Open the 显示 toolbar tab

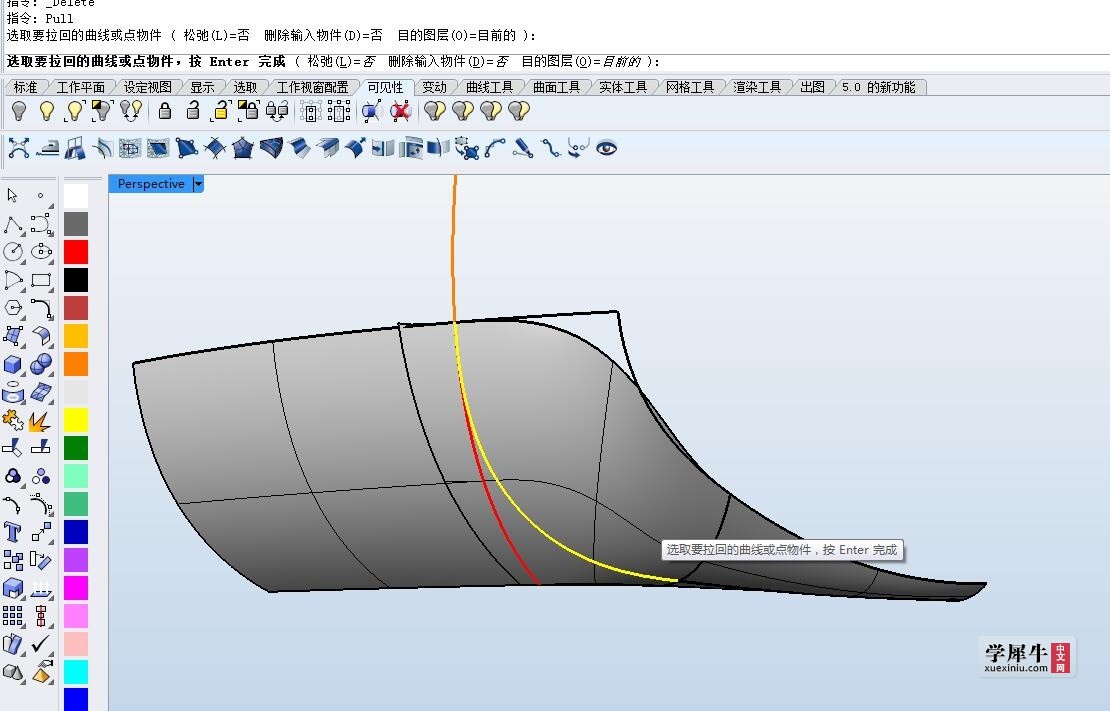tap(202, 87)
